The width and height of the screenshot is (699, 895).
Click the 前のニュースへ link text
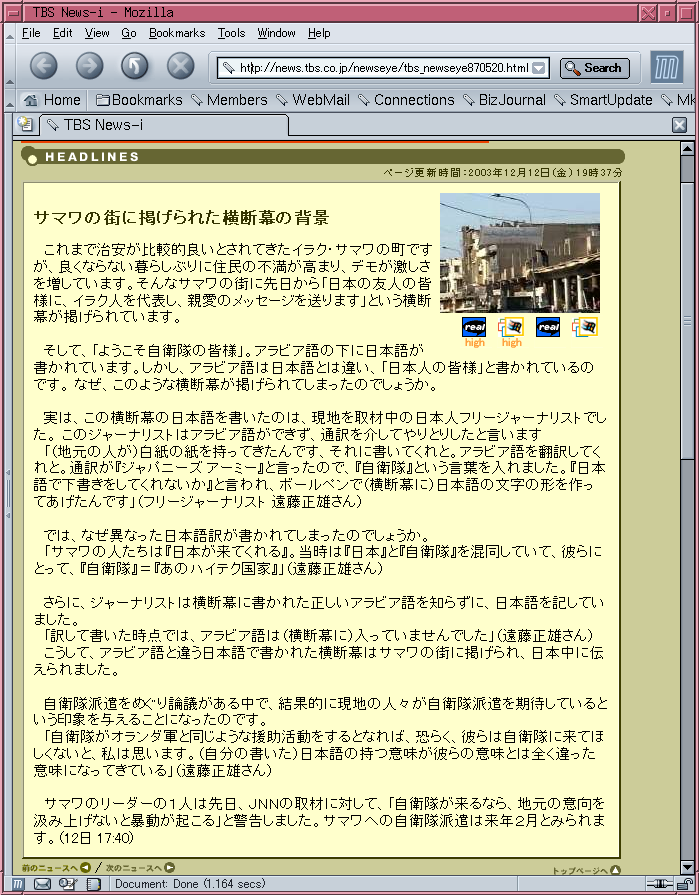click(x=50, y=868)
